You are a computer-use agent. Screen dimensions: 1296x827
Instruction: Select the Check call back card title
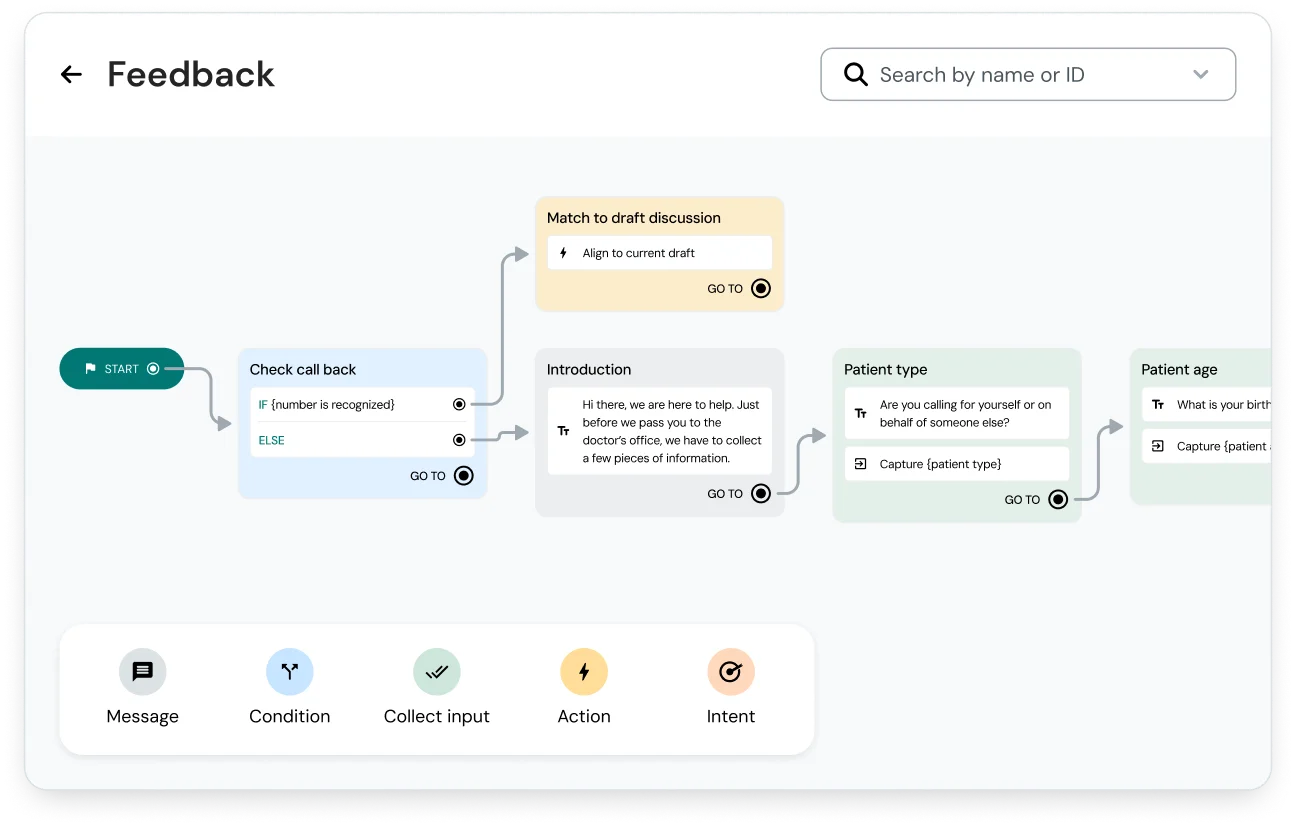coord(303,369)
